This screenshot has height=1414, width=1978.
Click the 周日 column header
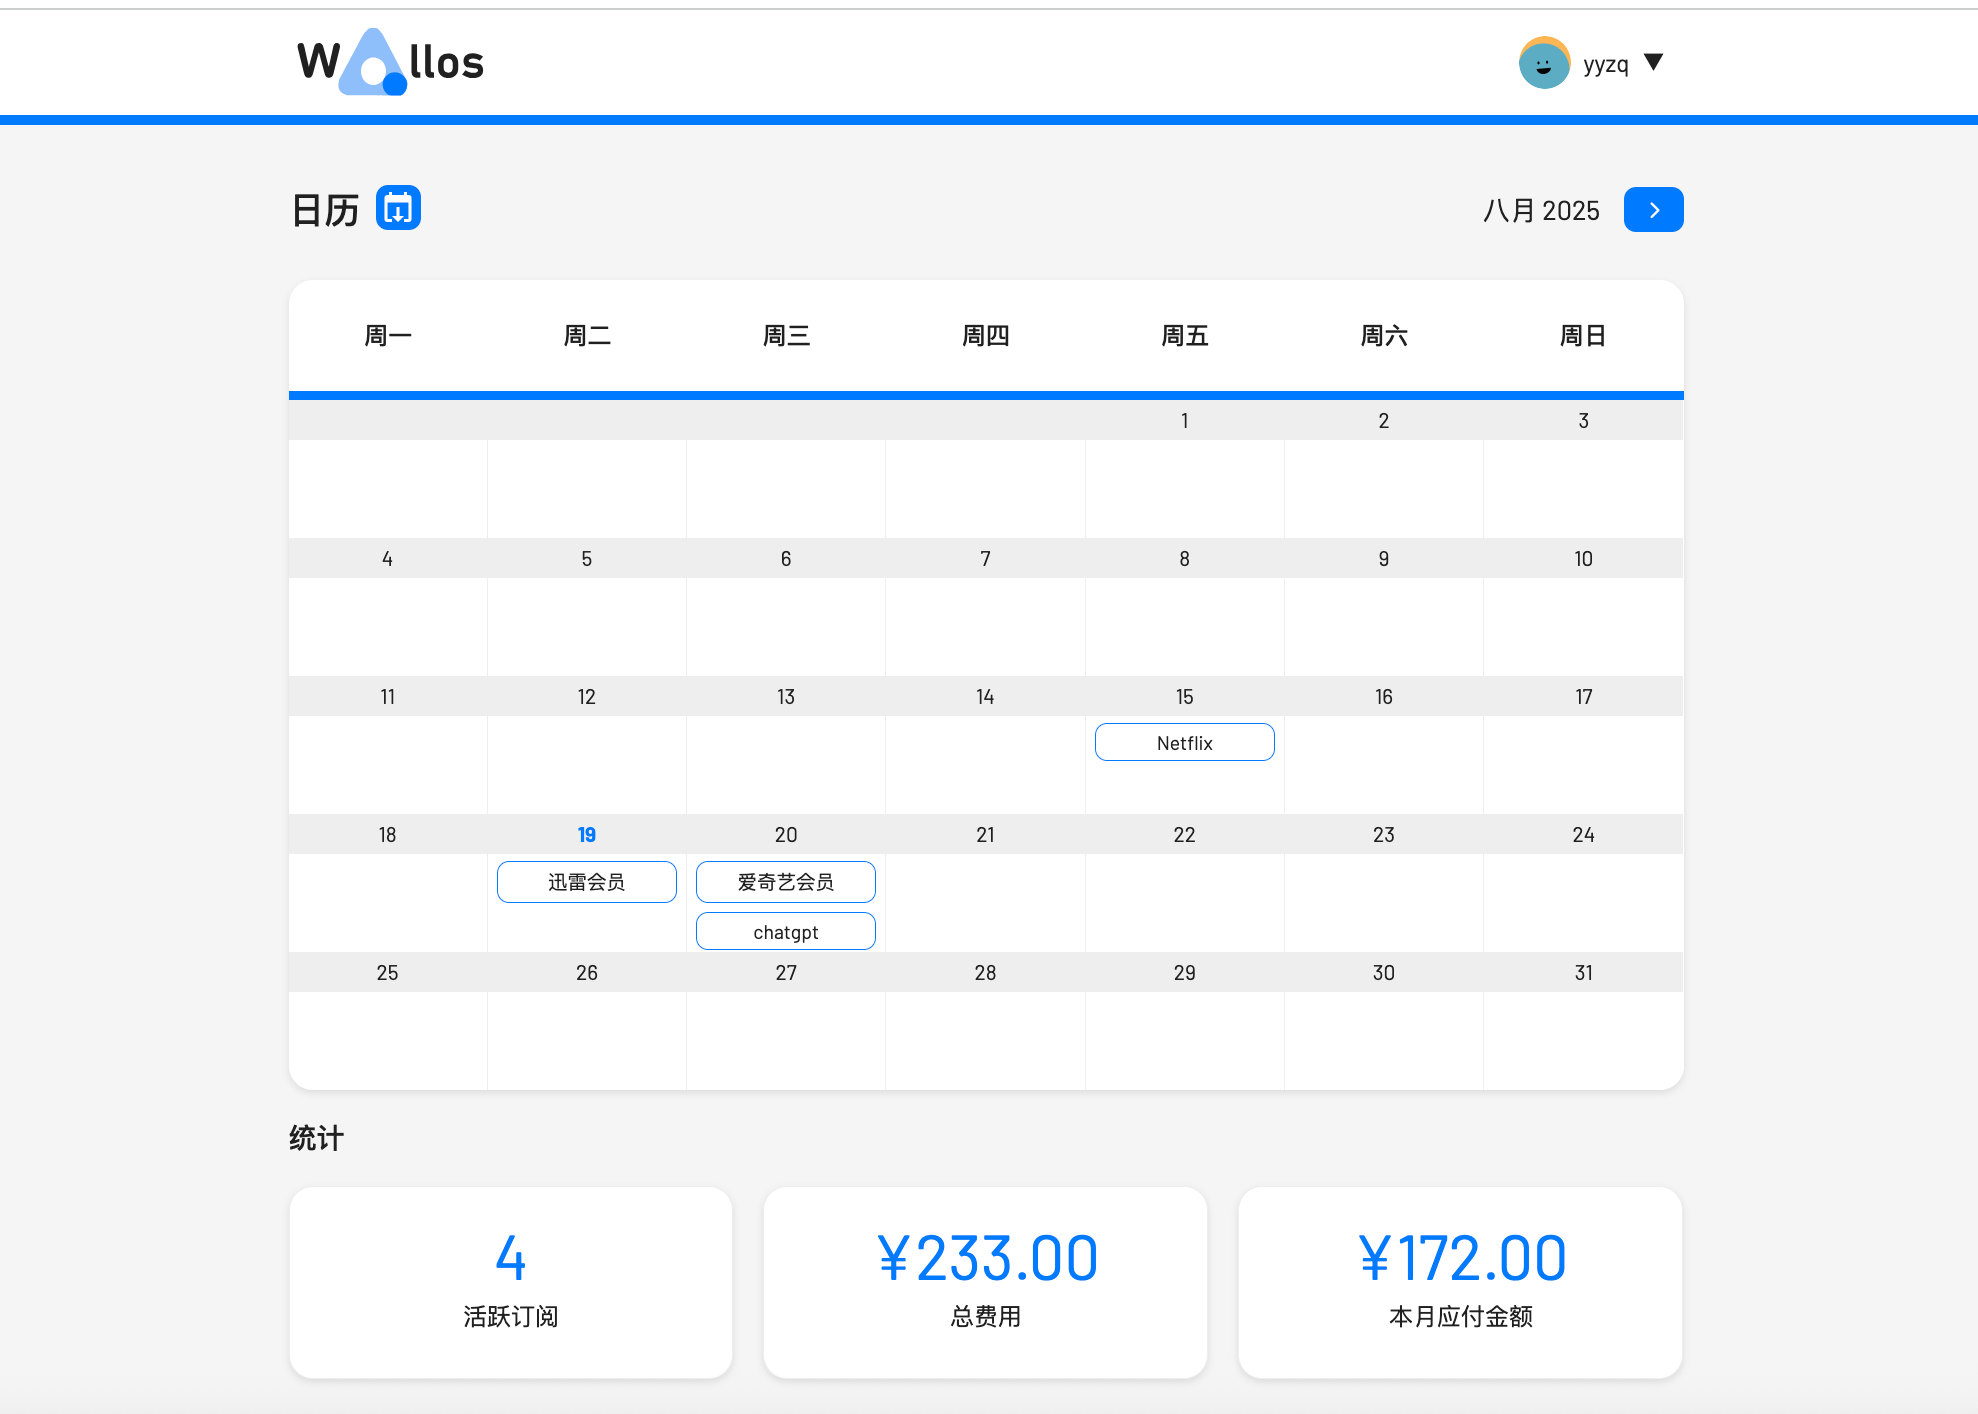click(1582, 335)
